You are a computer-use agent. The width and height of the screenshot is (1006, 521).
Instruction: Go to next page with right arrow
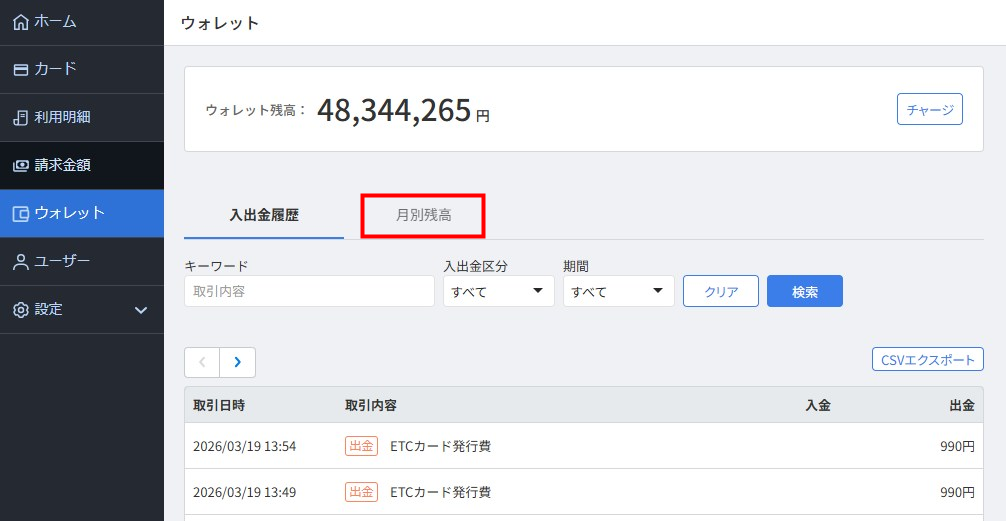pos(237,362)
